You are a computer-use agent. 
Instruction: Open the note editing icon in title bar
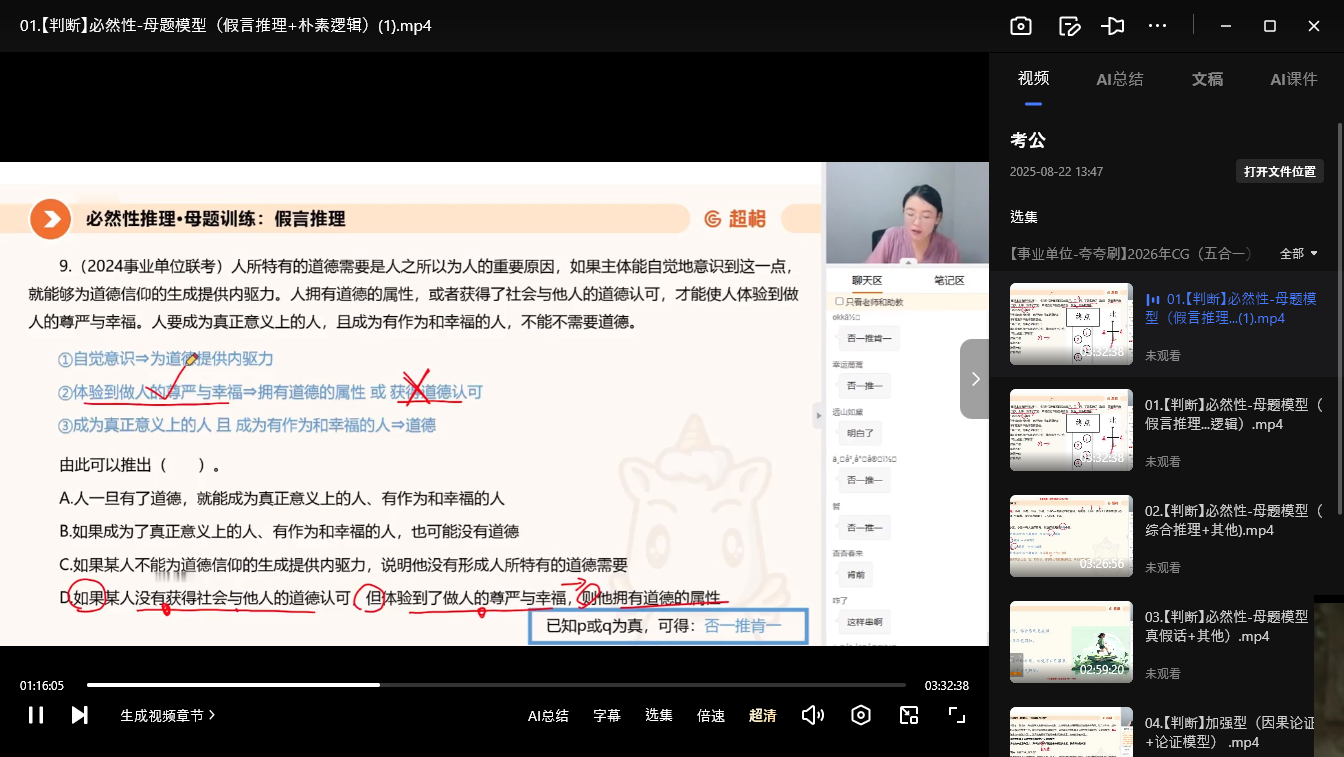click(x=1069, y=26)
